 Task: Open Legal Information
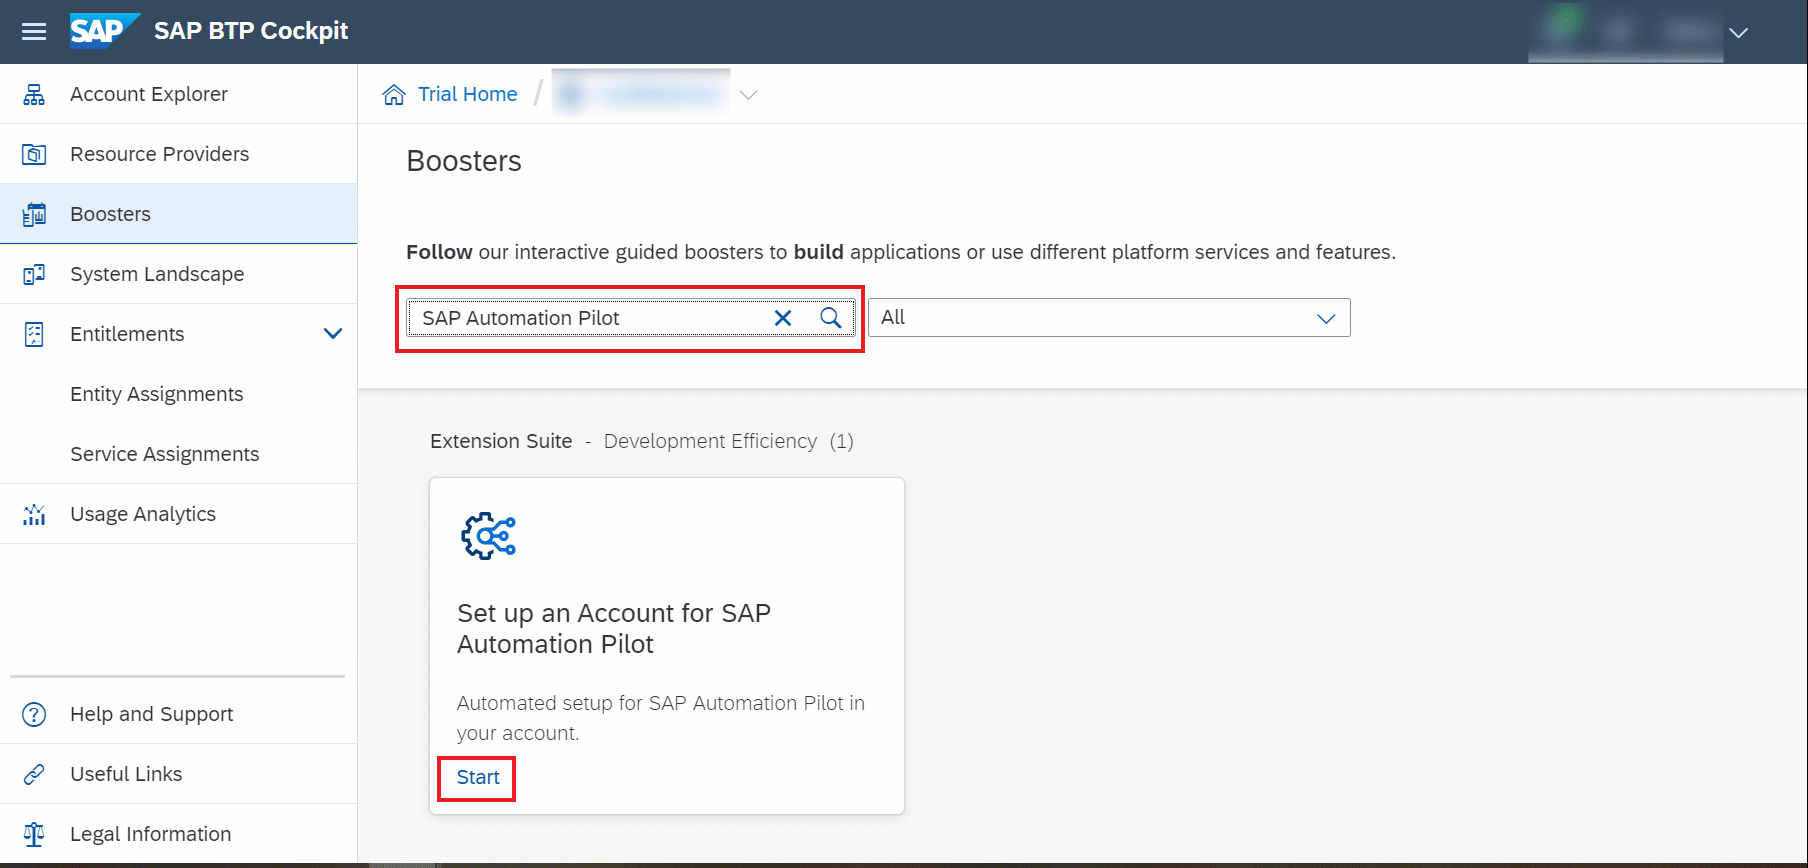151,834
